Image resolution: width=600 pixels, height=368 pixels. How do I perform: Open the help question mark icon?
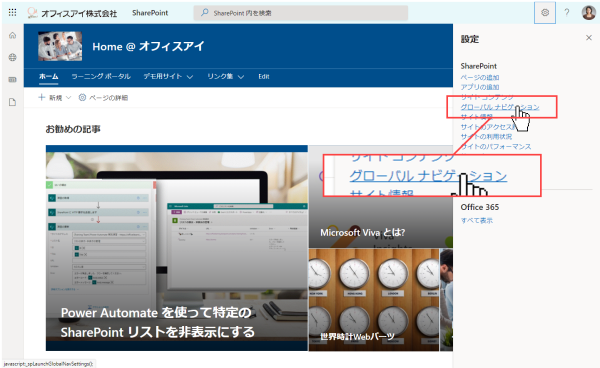click(x=567, y=13)
